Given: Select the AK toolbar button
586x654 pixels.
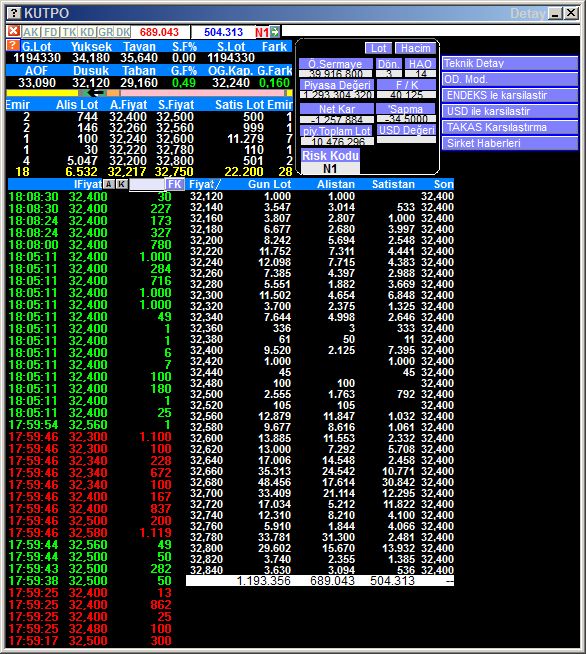Looking at the screenshot, I should 31,32.
